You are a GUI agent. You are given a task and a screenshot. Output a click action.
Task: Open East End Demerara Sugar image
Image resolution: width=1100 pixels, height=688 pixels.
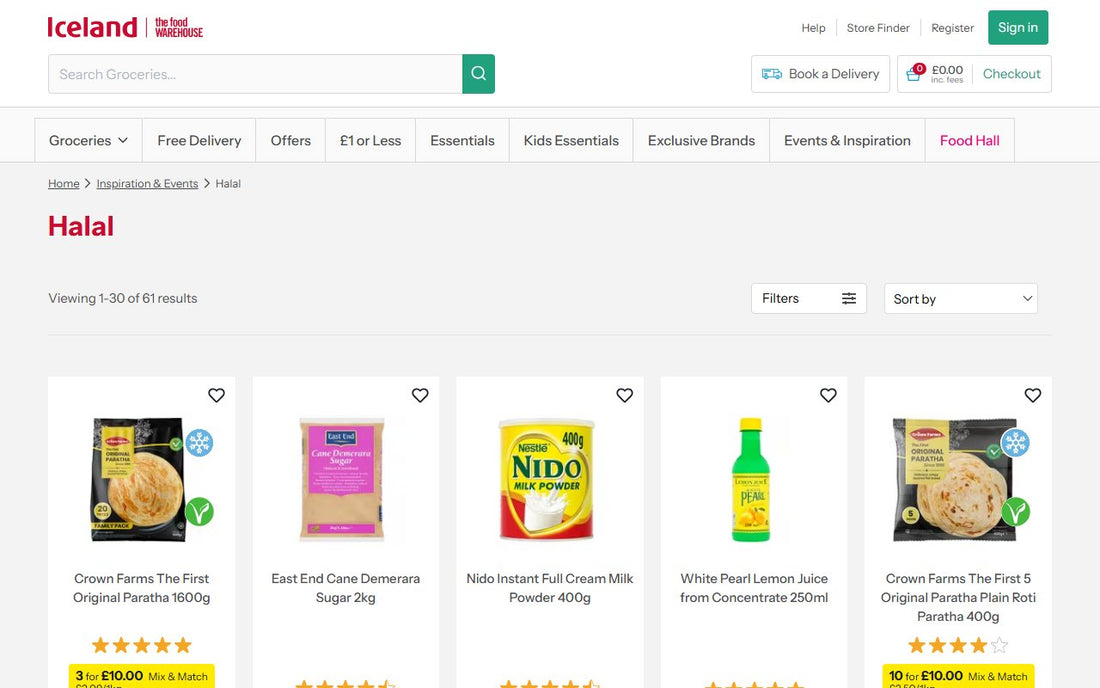point(342,480)
